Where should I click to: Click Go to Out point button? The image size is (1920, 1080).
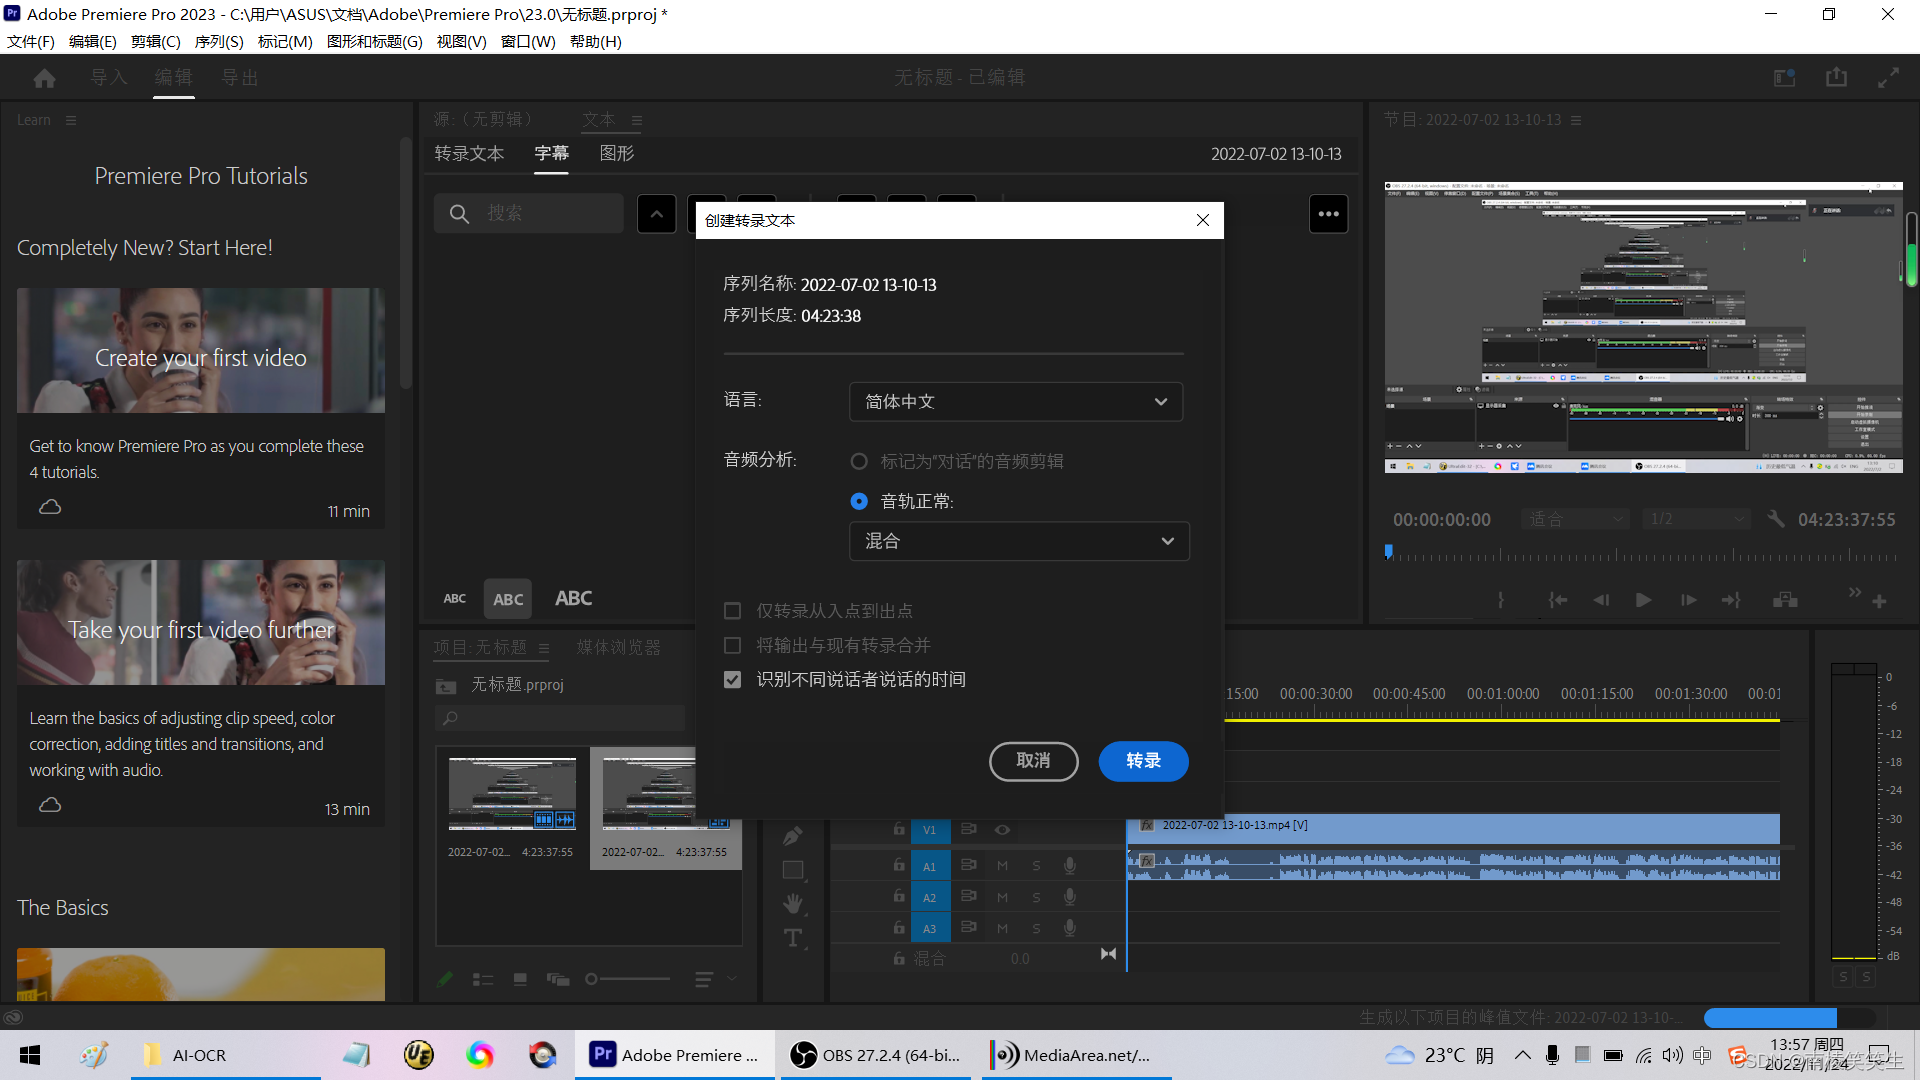tap(1731, 600)
